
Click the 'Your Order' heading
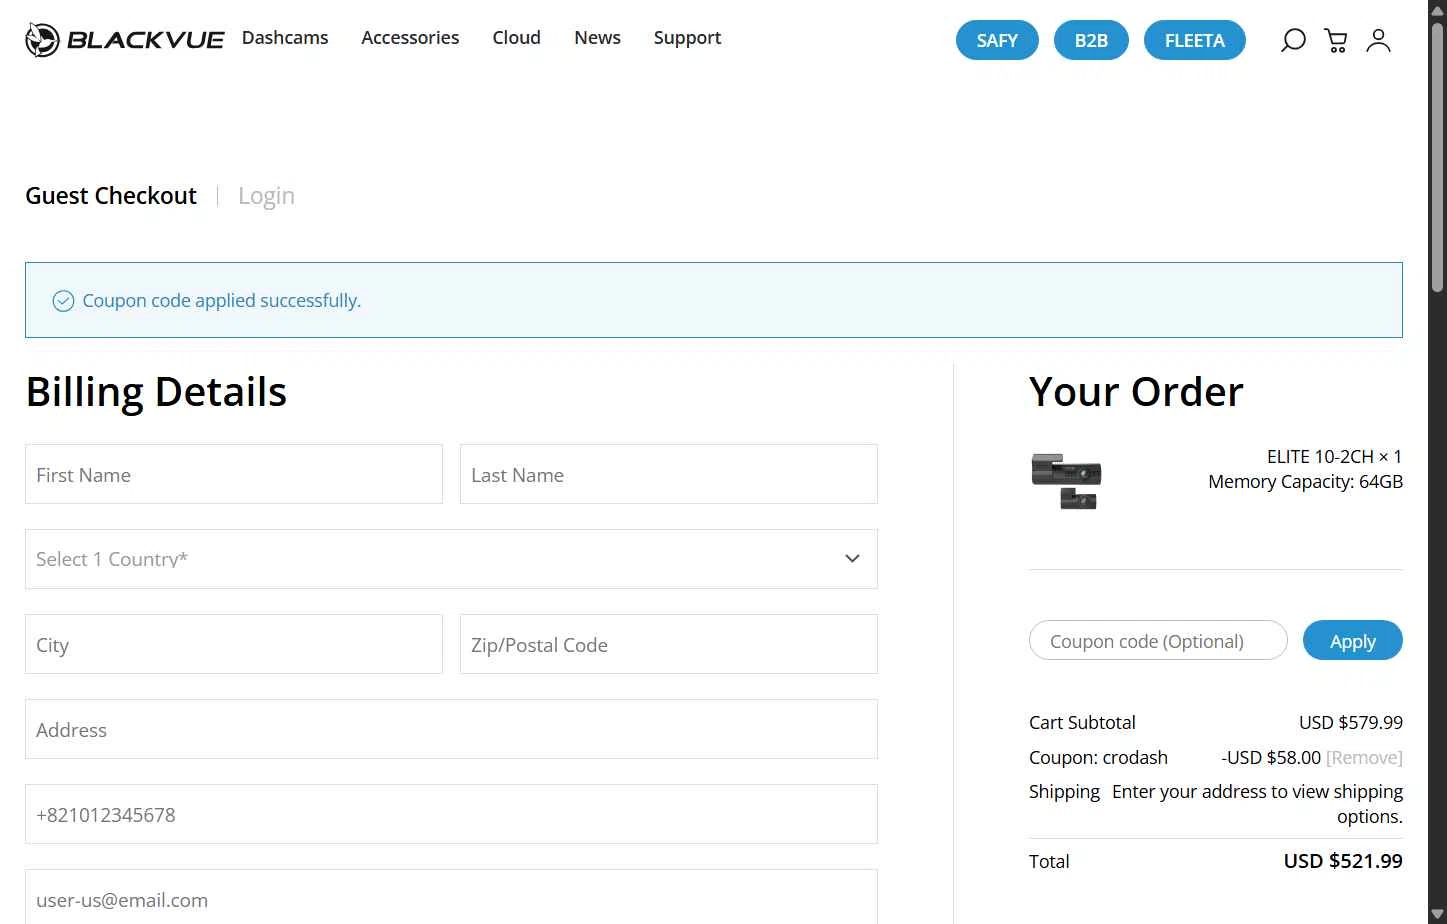pyautogui.click(x=1136, y=392)
